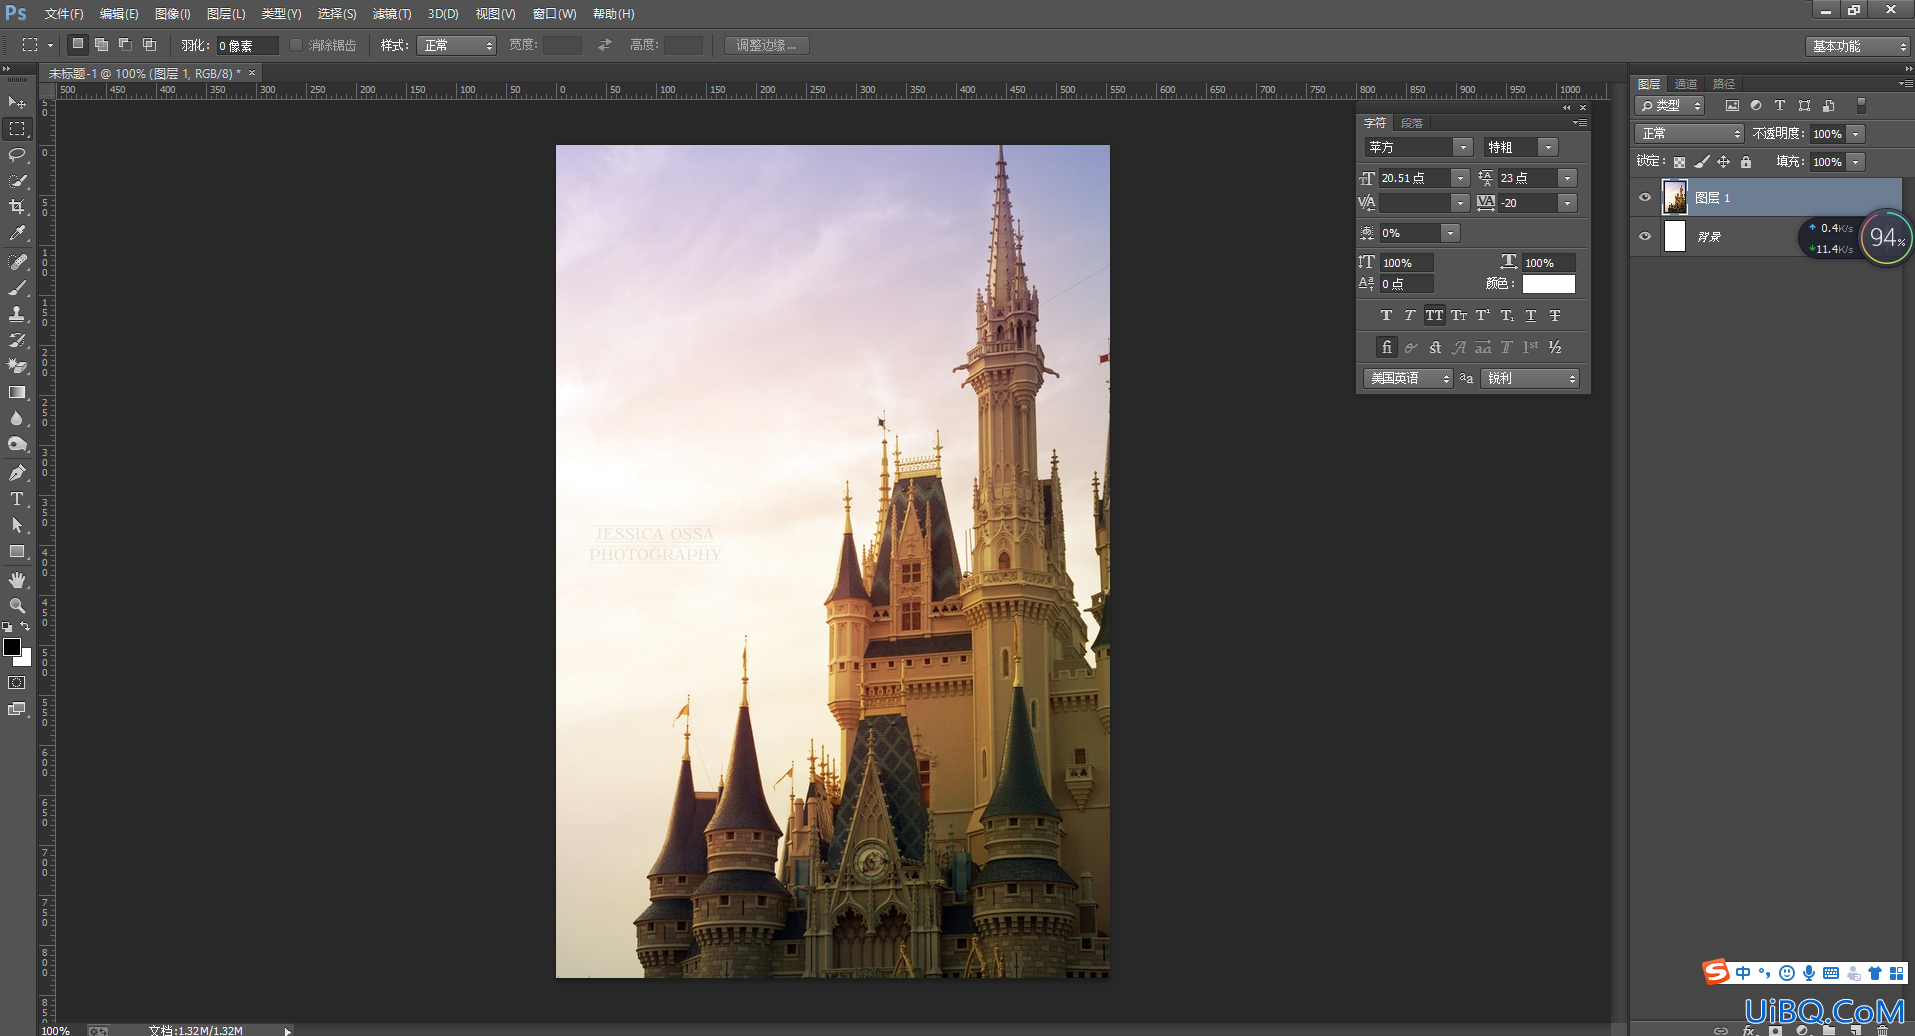The height and width of the screenshot is (1036, 1915).
Task: Select the Hand tool
Action: coord(17,580)
